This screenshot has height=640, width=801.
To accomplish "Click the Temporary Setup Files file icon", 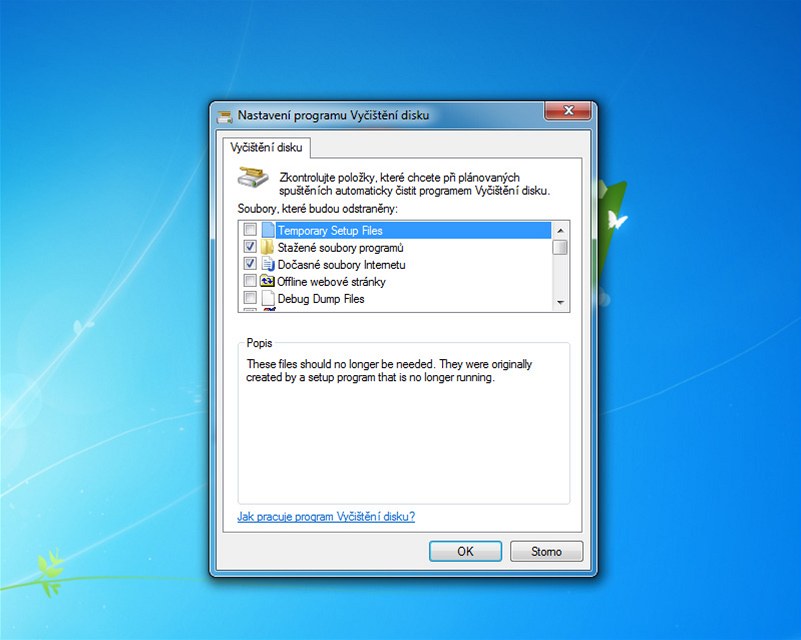I will [267, 231].
